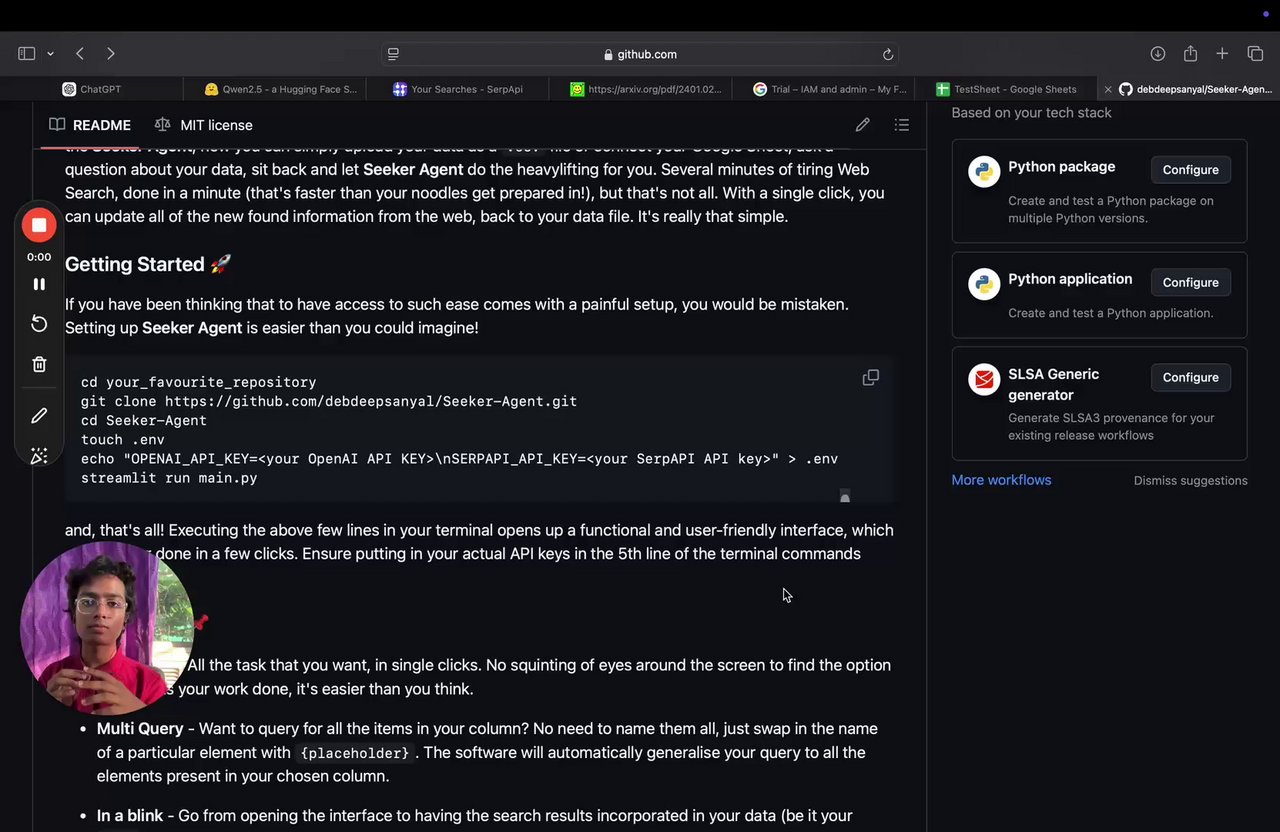This screenshot has width=1280, height=832.
Task: Expand the sidebar dropdown chevron
Action: pyautogui.click(x=50, y=54)
